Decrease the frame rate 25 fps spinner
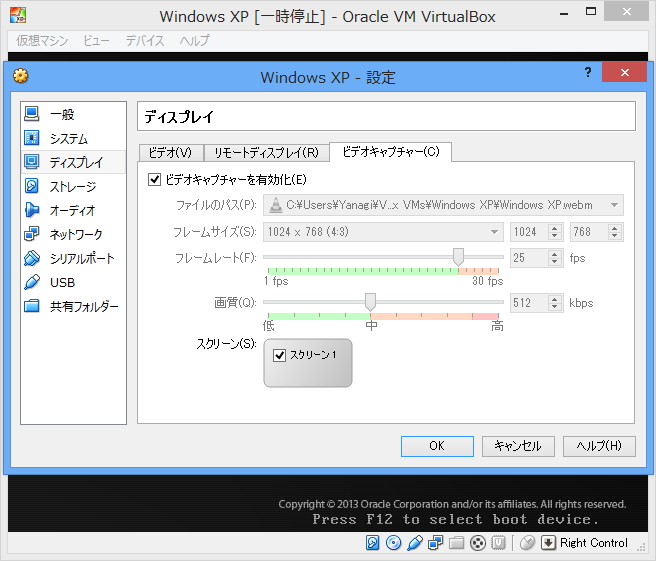This screenshot has height=561, width=656. pos(555,262)
